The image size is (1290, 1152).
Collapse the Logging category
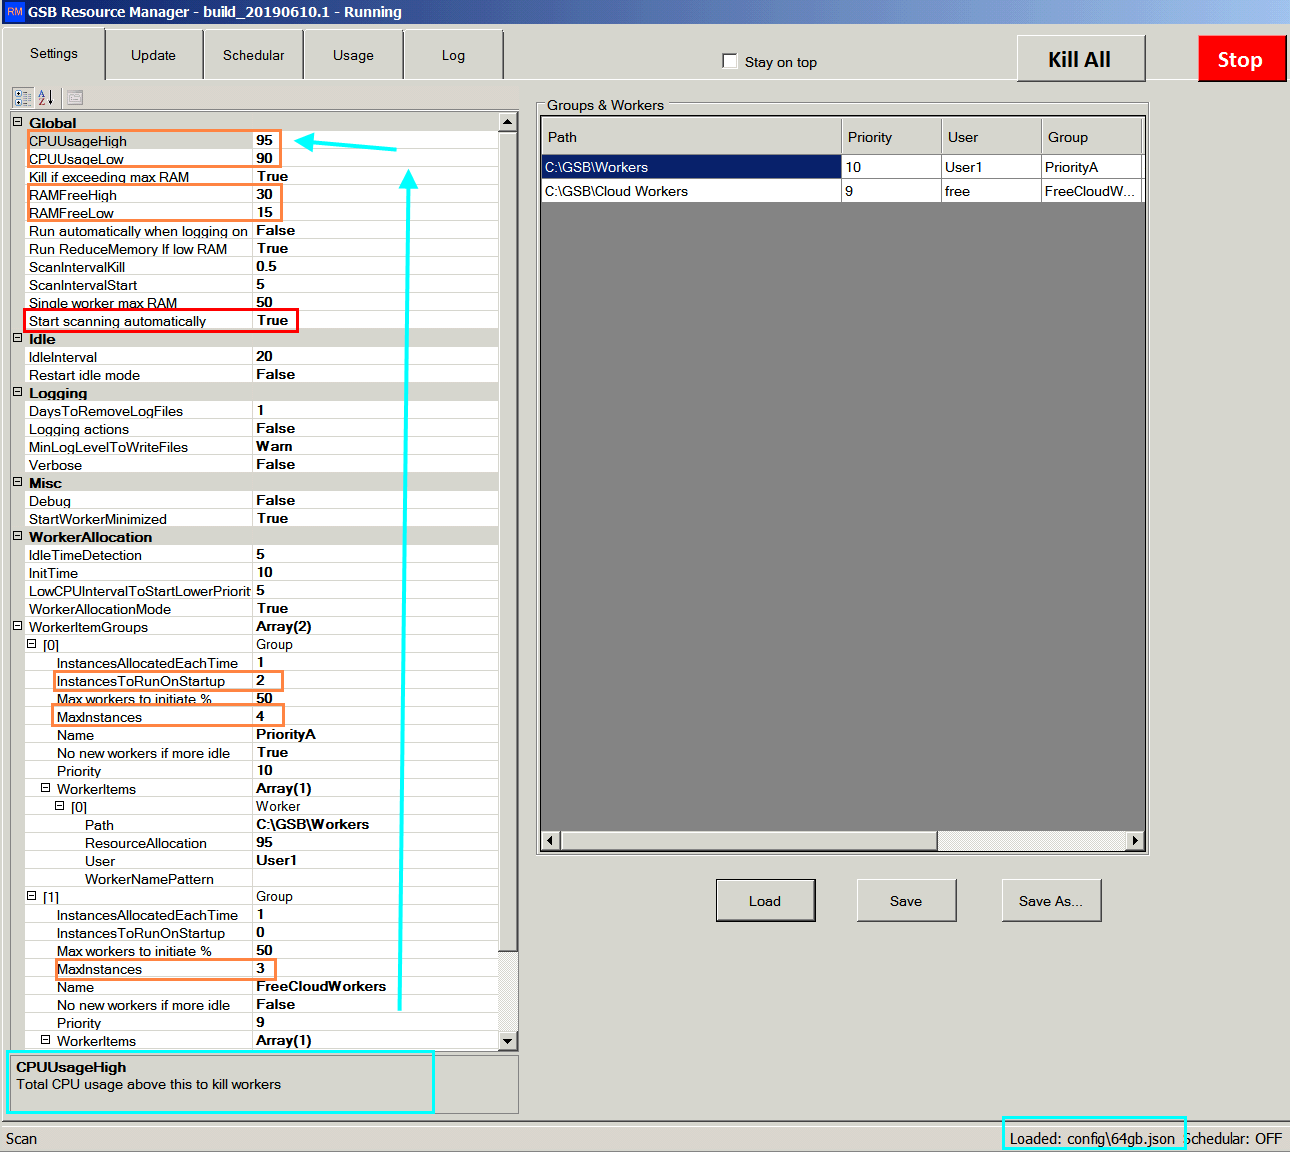(17, 392)
